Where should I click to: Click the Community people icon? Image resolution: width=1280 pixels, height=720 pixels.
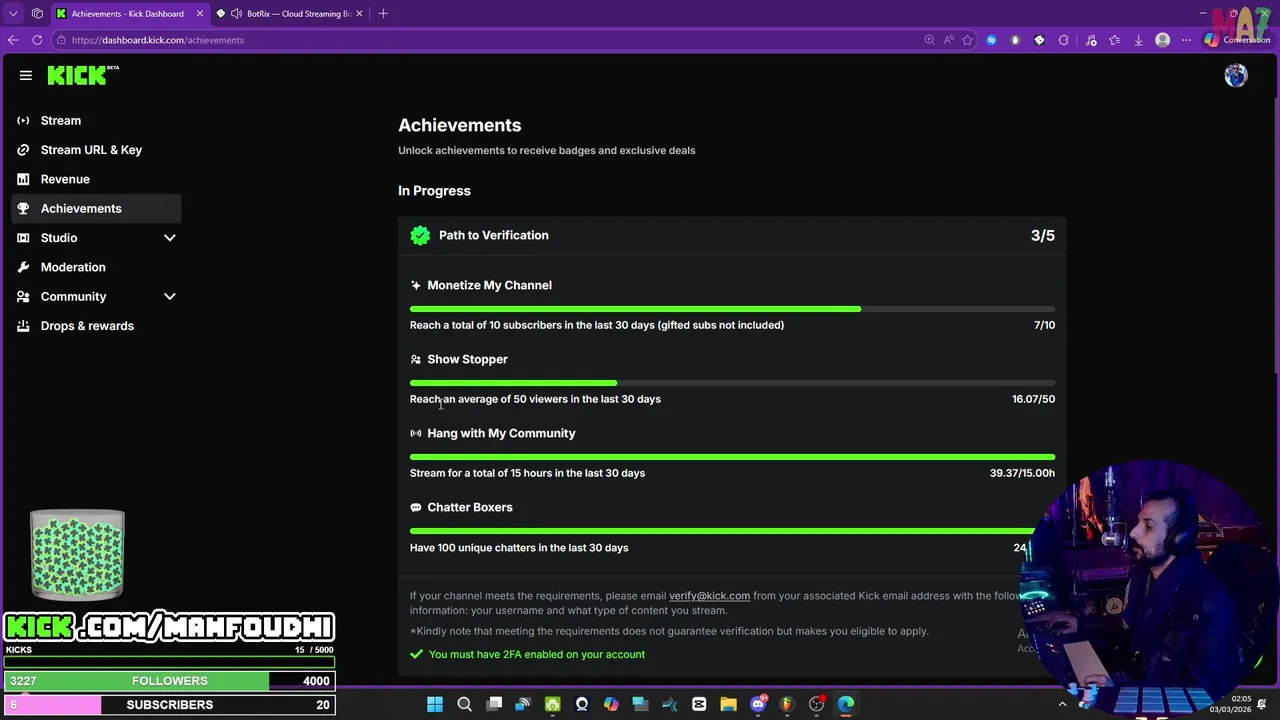tap(23, 297)
